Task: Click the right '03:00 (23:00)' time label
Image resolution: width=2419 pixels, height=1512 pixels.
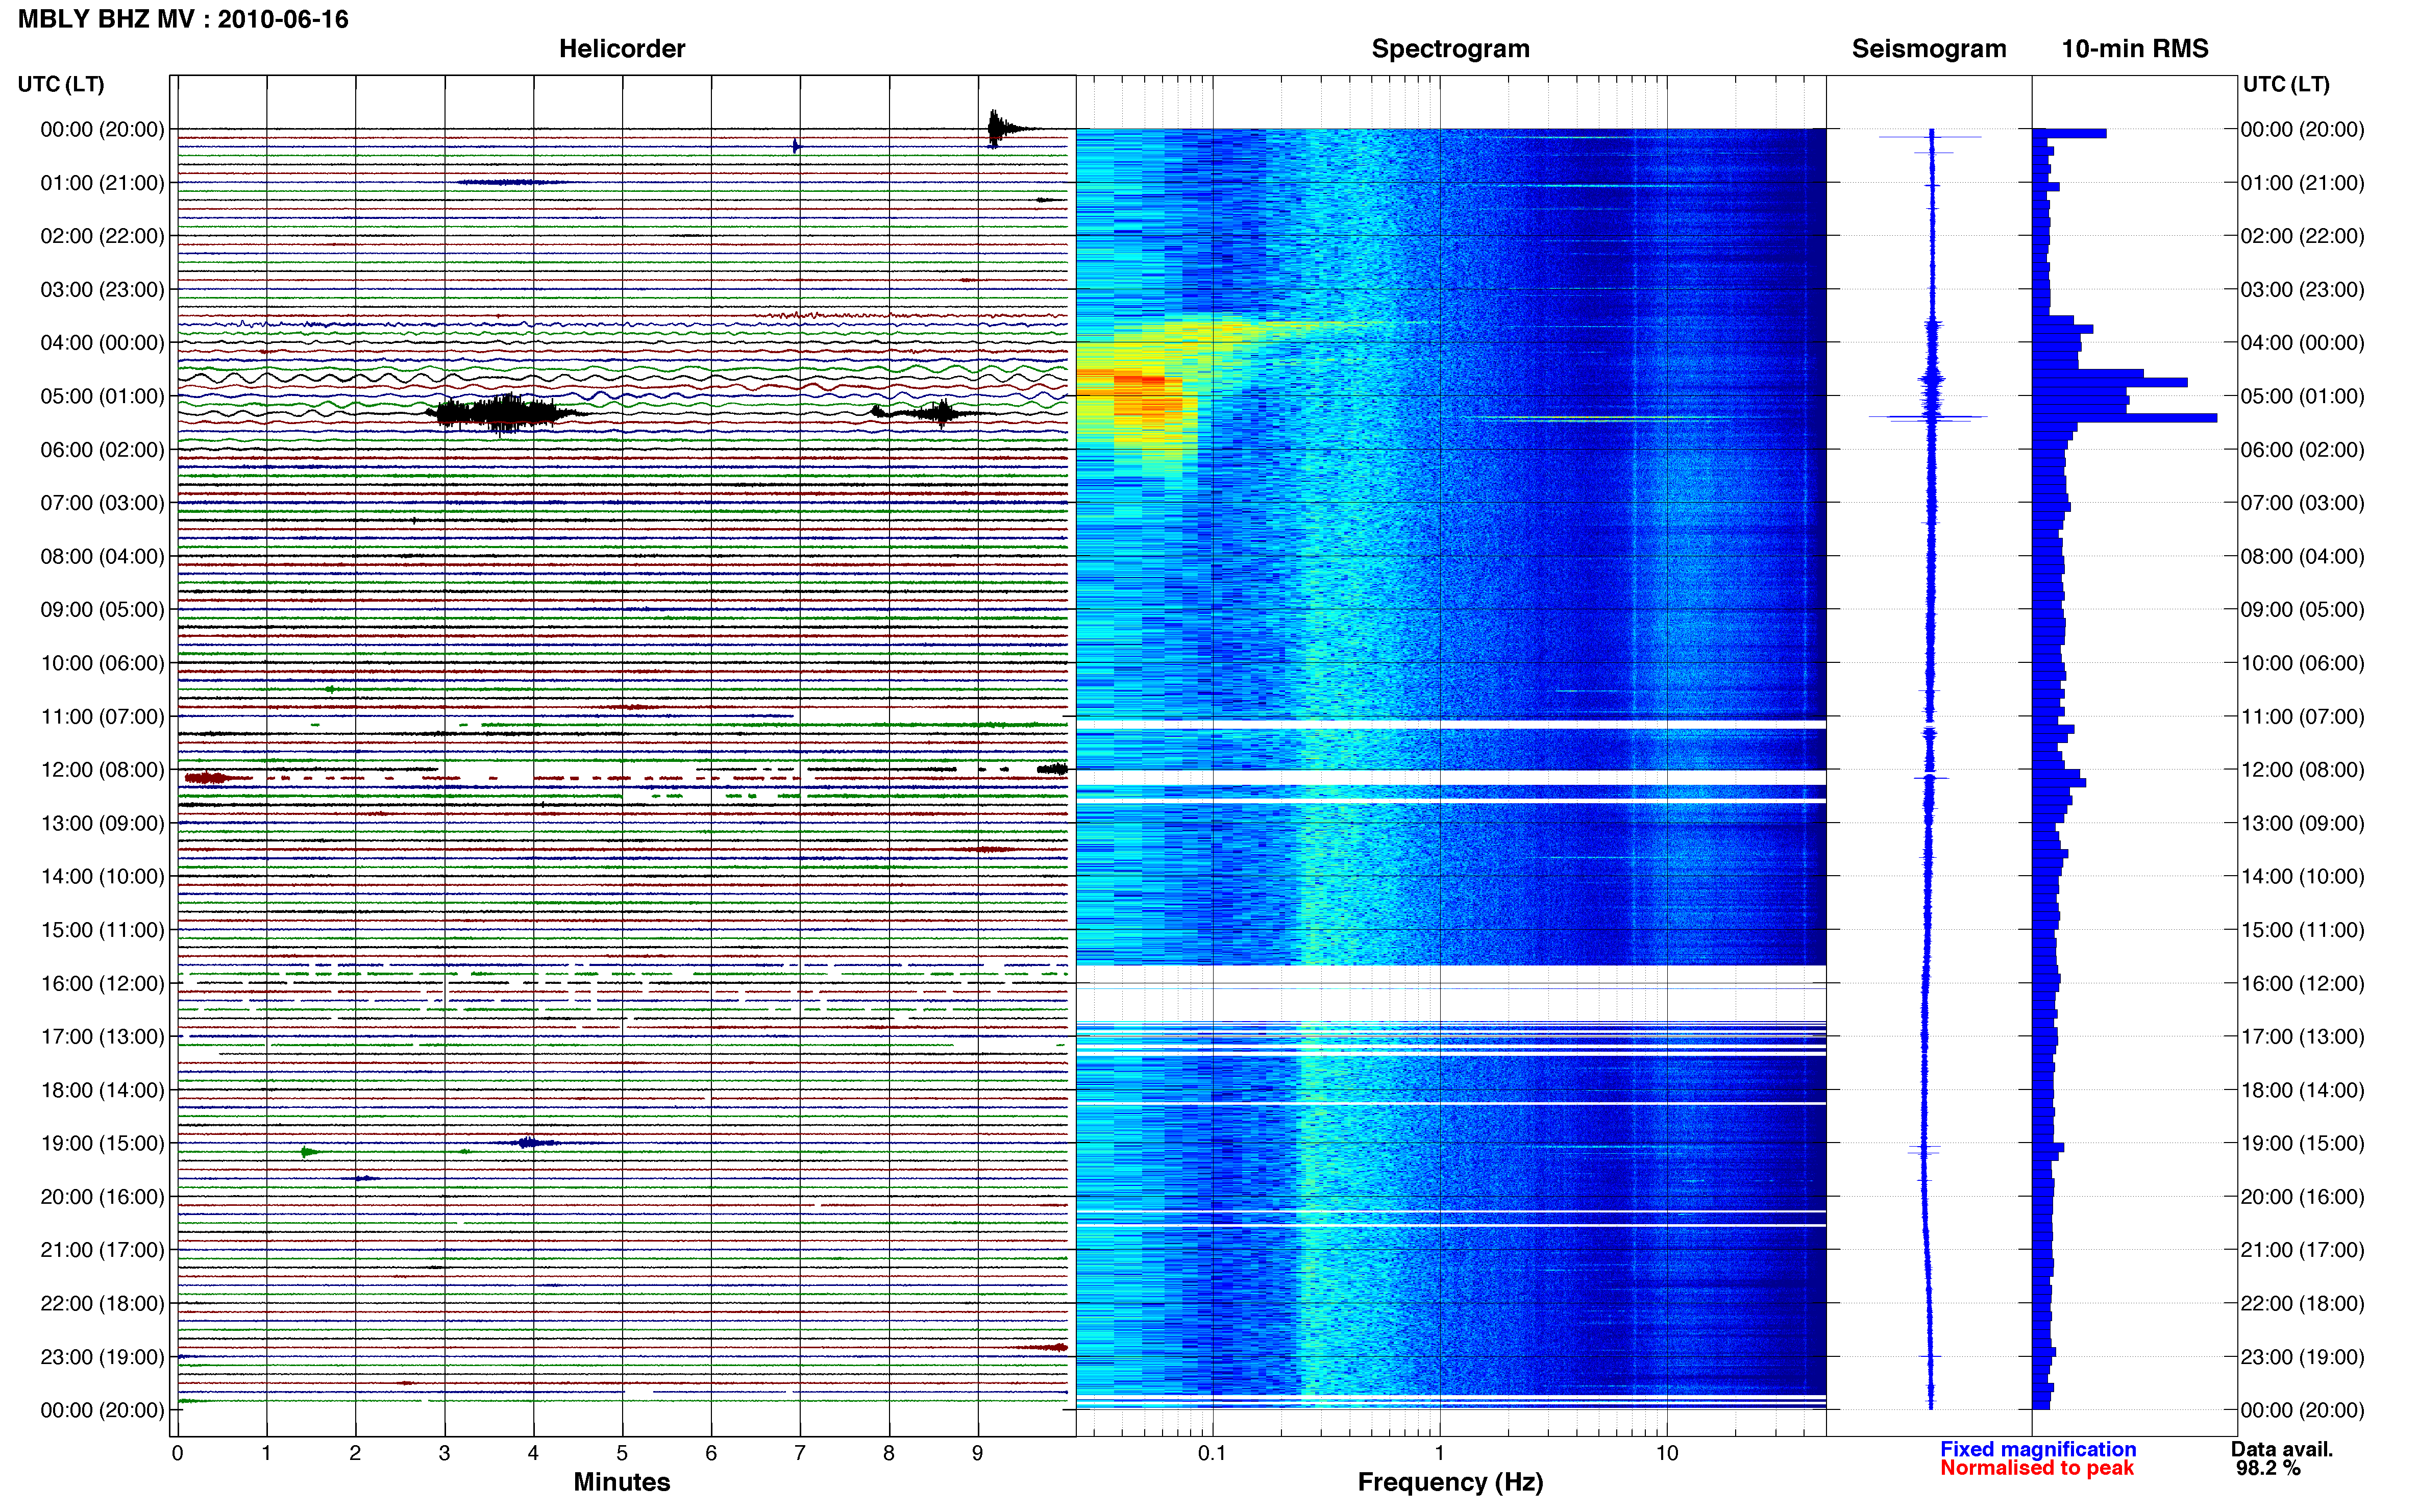Action: [x=2302, y=290]
